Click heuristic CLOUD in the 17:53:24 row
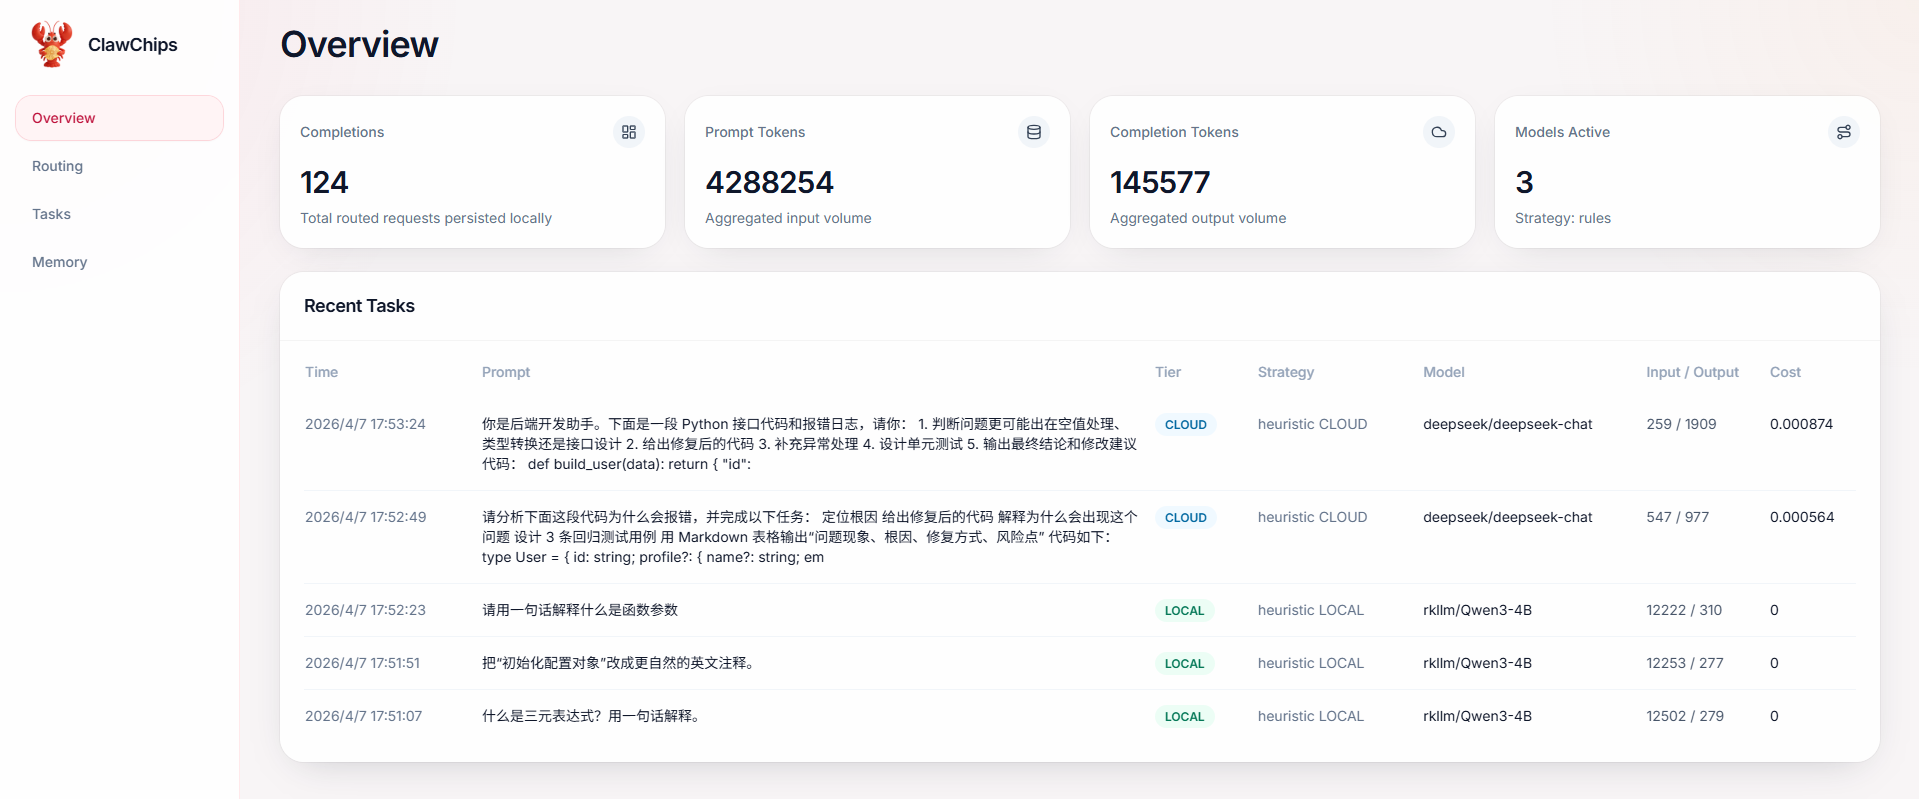Screen dimensions: 1919x799 click(x=1312, y=424)
